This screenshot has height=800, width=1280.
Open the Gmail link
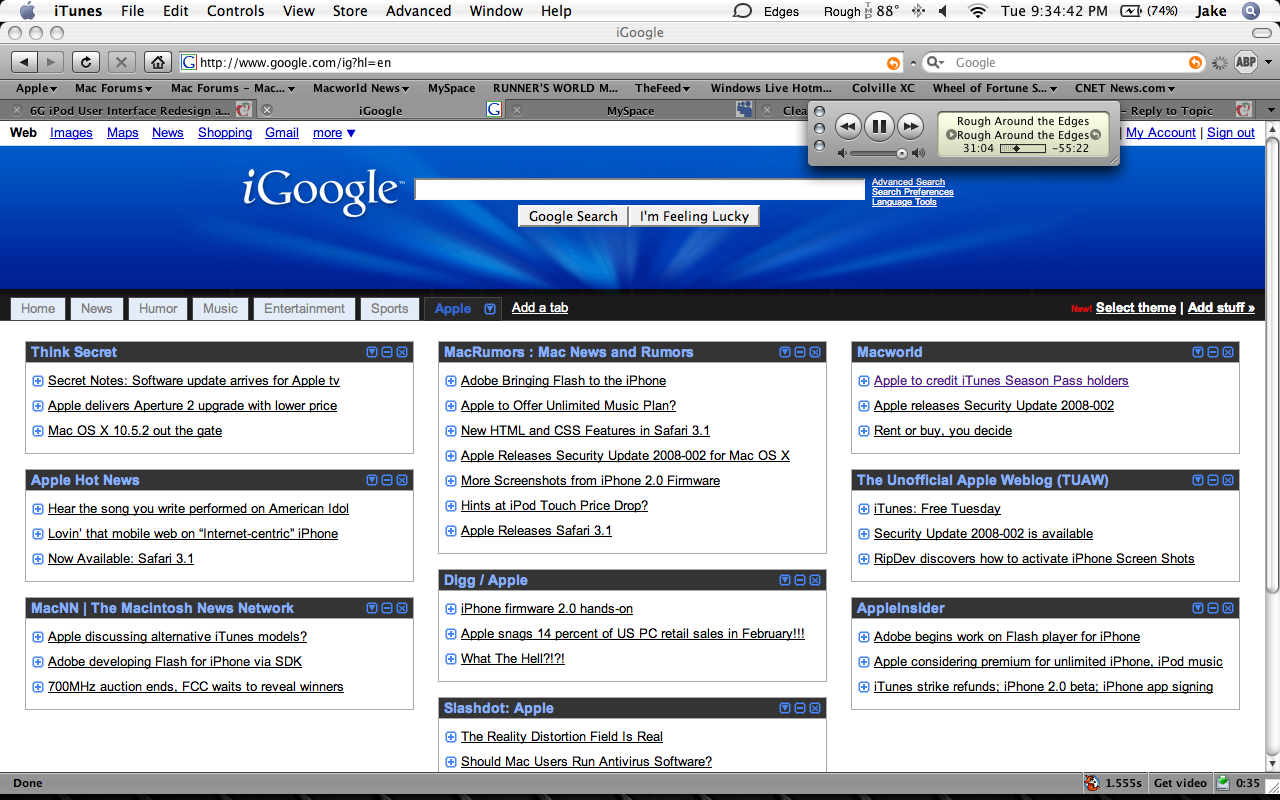(x=282, y=132)
